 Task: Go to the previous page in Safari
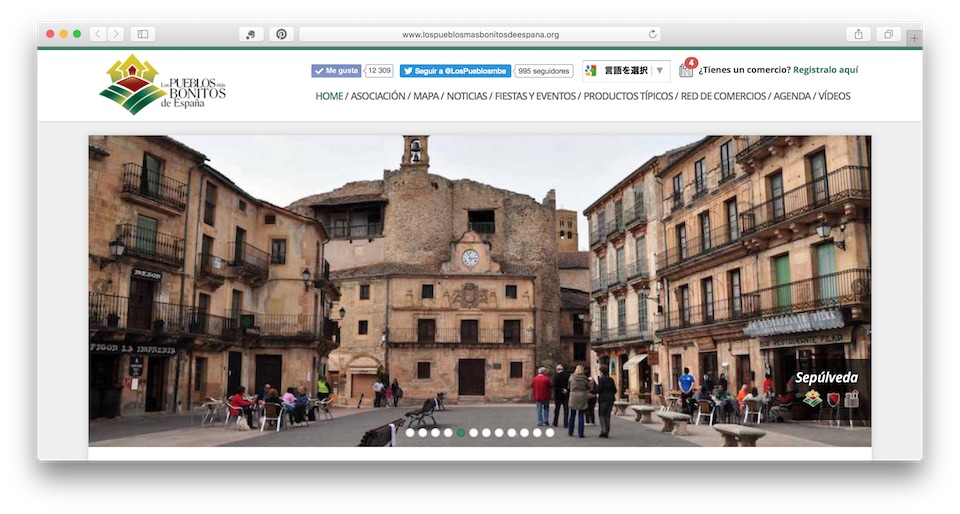(98, 34)
